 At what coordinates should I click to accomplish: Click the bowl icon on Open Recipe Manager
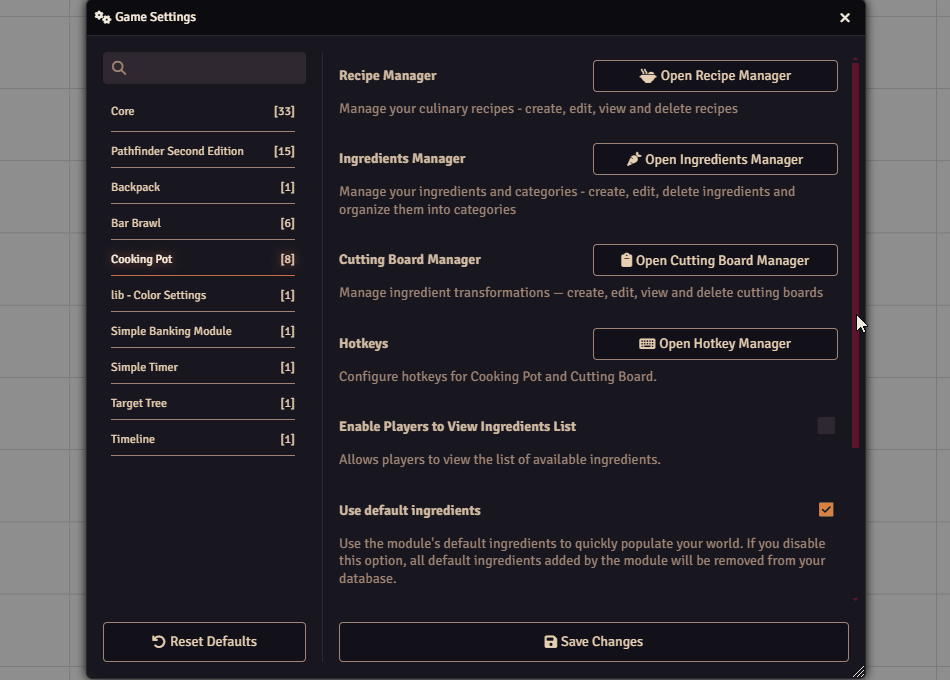click(648, 76)
